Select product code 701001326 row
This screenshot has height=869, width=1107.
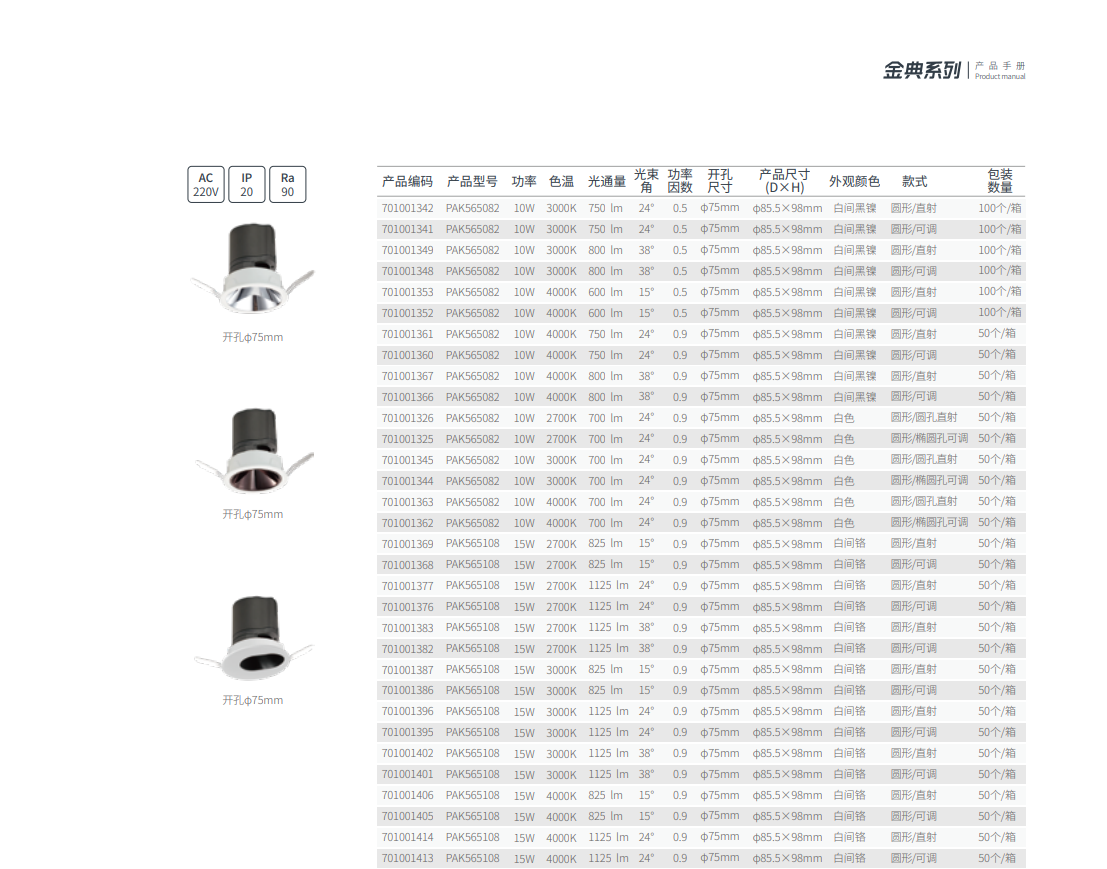click(408, 418)
